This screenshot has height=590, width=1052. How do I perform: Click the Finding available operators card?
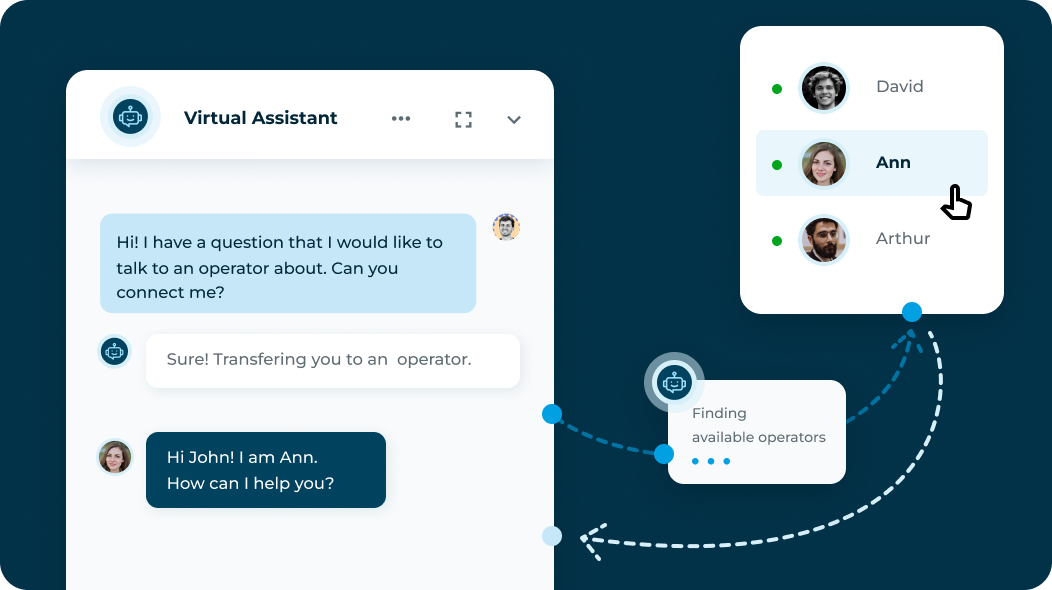point(757,430)
